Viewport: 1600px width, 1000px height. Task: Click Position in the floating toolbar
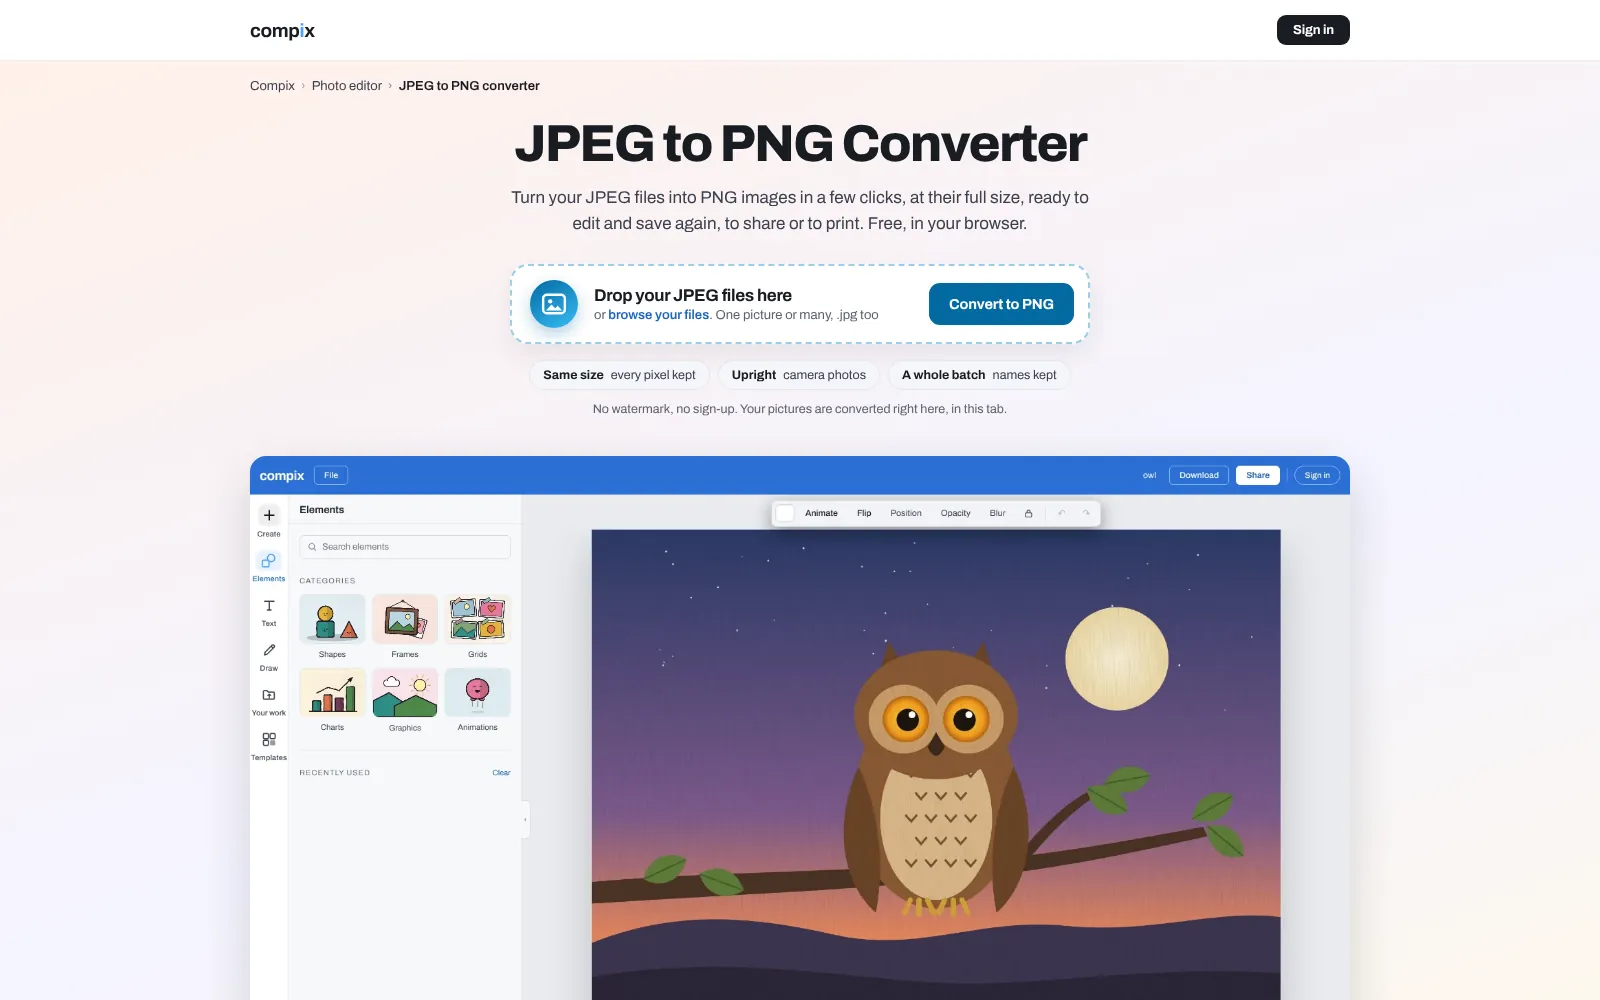(906, 513)
